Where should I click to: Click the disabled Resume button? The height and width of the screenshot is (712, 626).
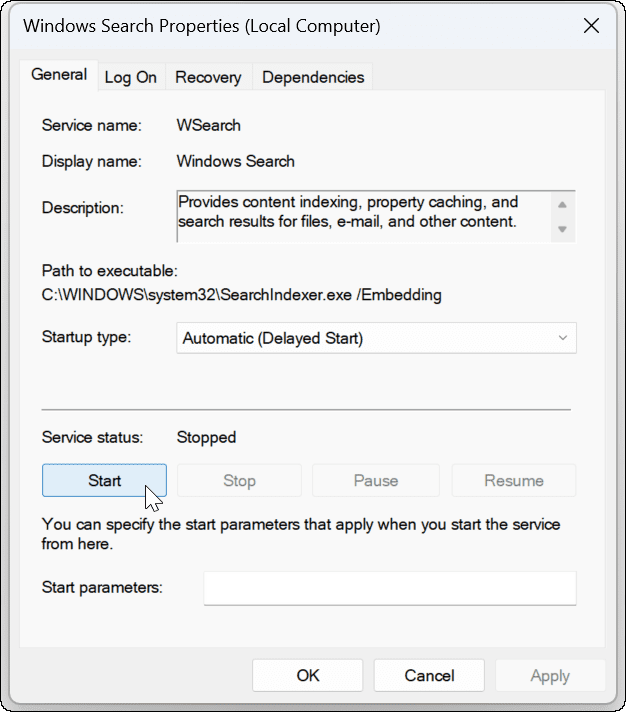pos(514,480)
